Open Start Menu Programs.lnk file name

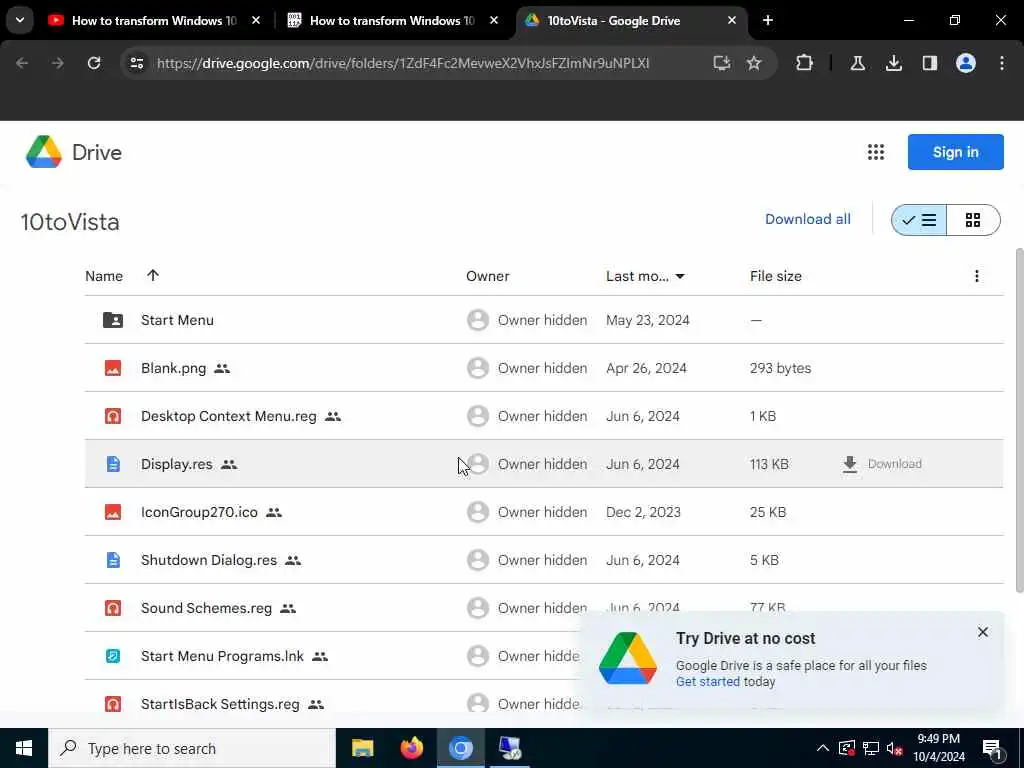tap(222, 656)
